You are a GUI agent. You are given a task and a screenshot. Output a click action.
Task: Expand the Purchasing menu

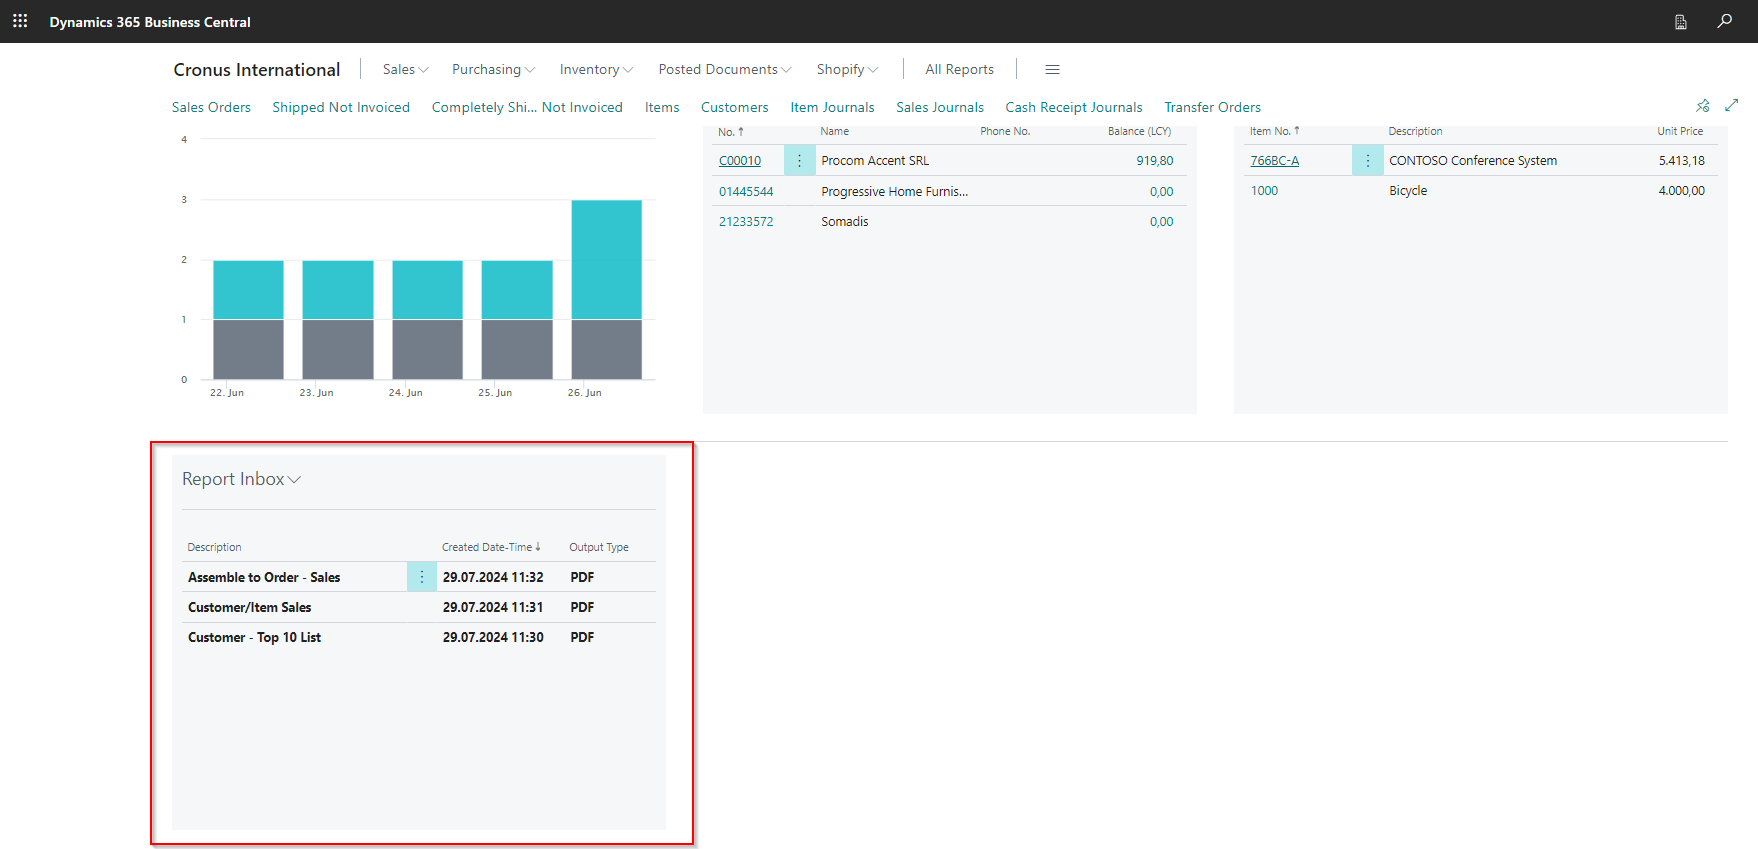click(x=493, y=69)
